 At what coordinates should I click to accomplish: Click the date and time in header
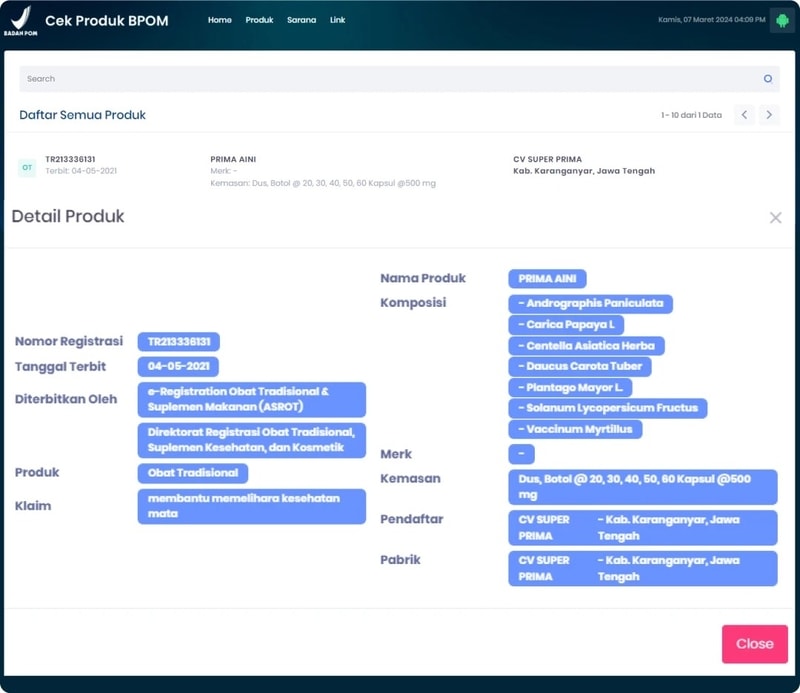pos(712,20)
